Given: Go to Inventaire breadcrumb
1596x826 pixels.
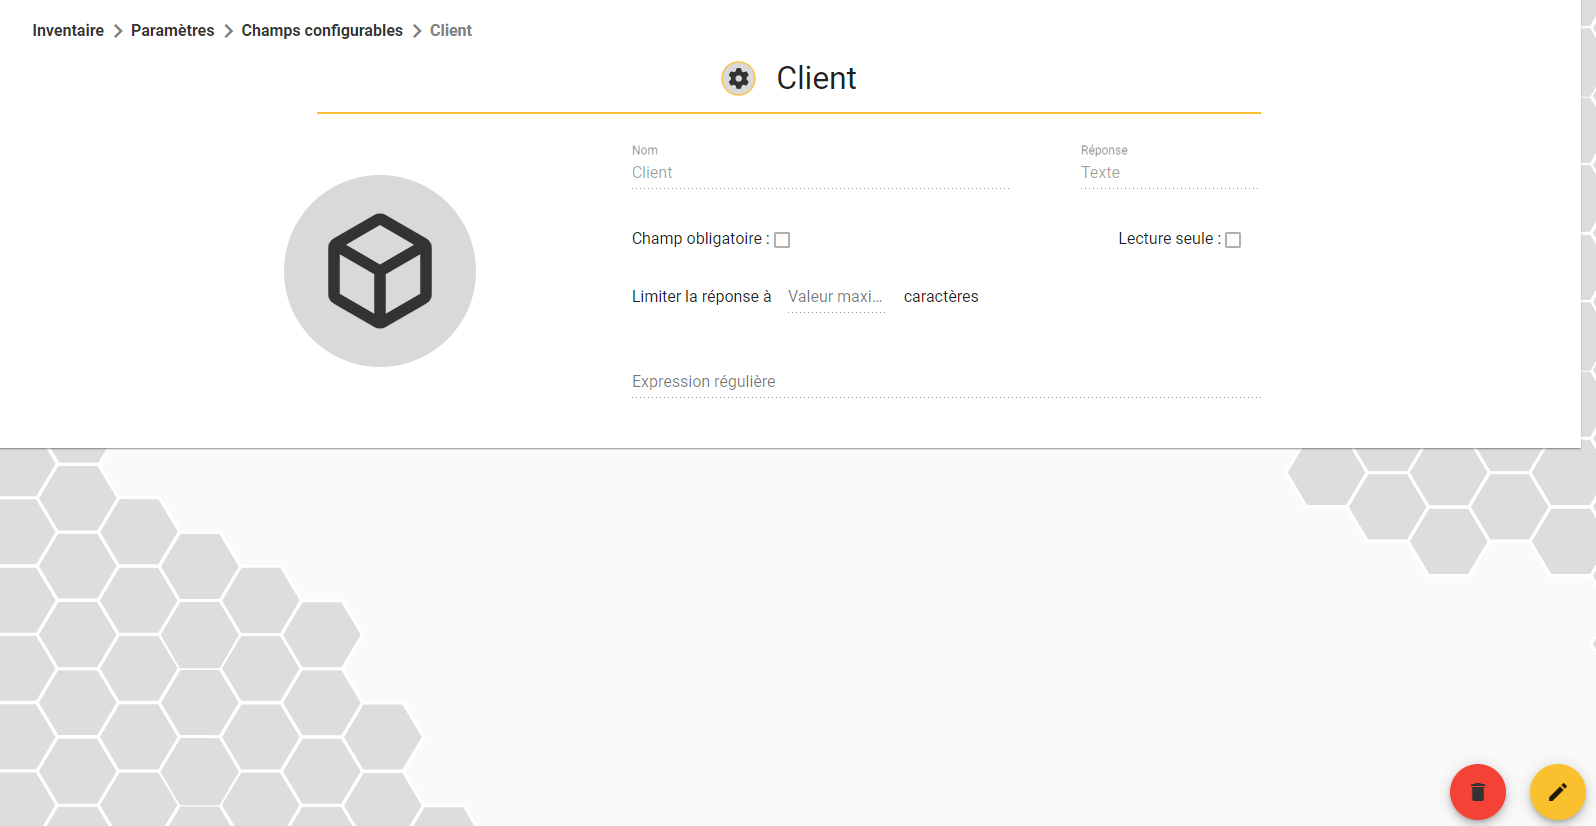Looking at the screenshot, I should pos(68,31).
